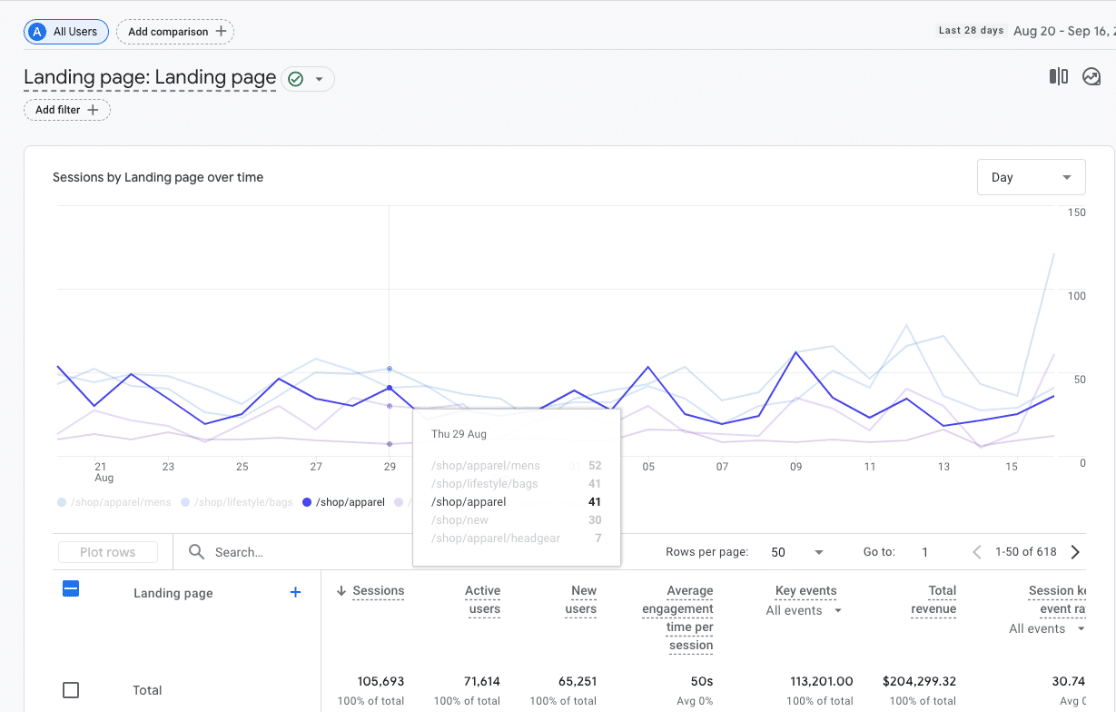The image size is (1116, 712).
Task: Toggle the select-all rows checkbox
Action: (71, 589)
